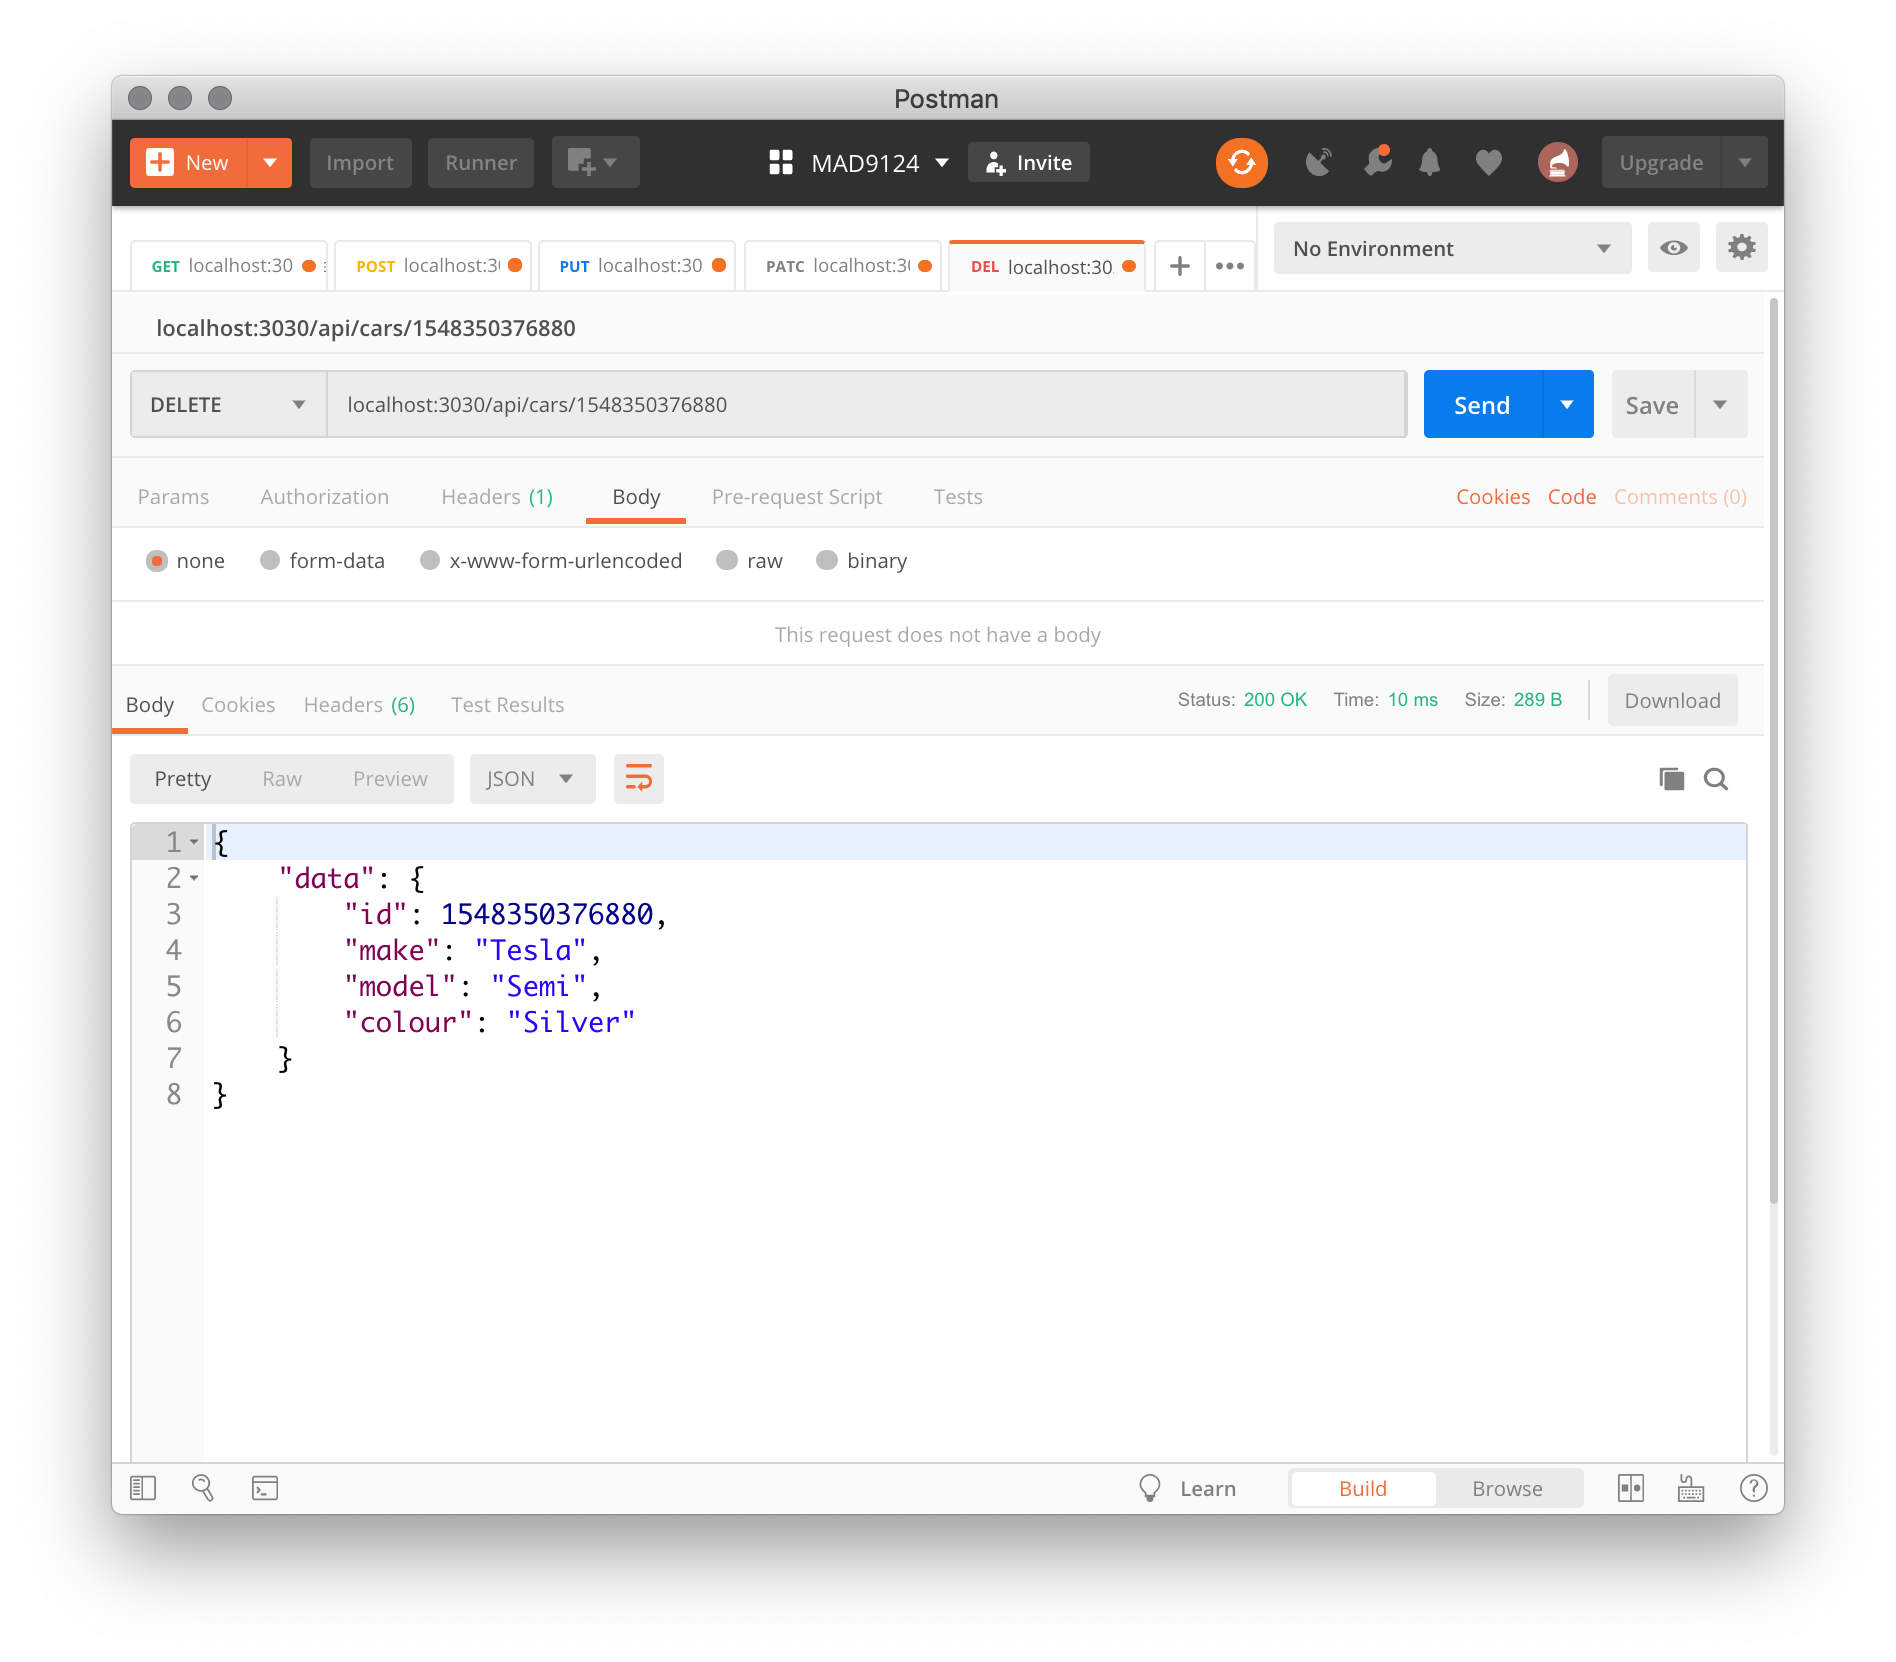Switch to the GET localhost tab

229,266
